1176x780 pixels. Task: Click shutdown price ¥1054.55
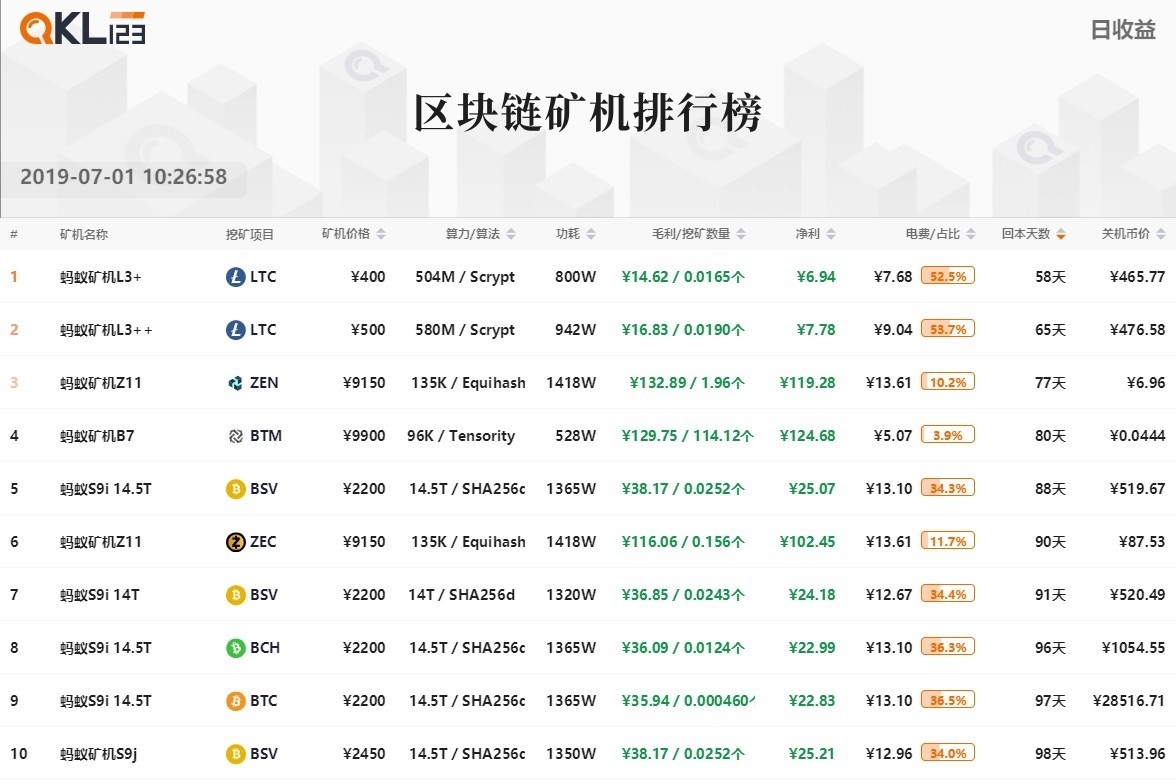click(1133, 648)
